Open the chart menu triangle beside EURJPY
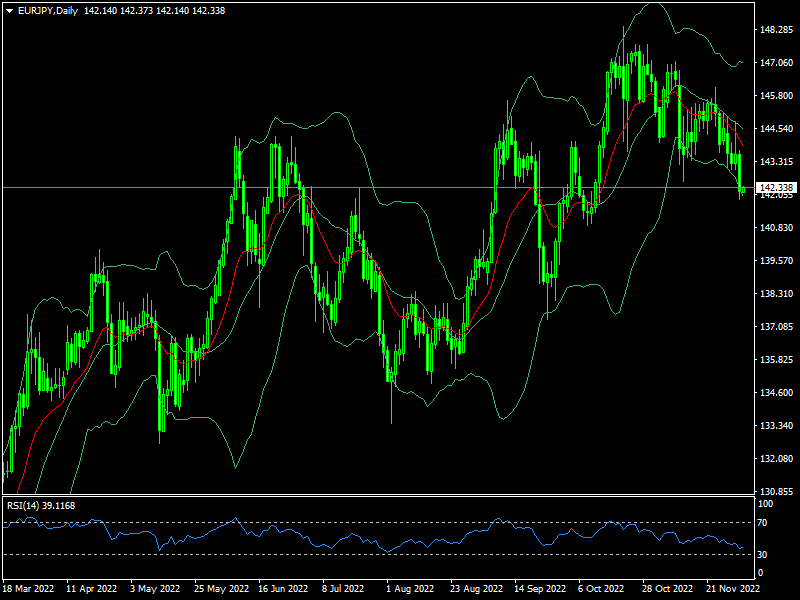800x600 pixels. point(10,11)
